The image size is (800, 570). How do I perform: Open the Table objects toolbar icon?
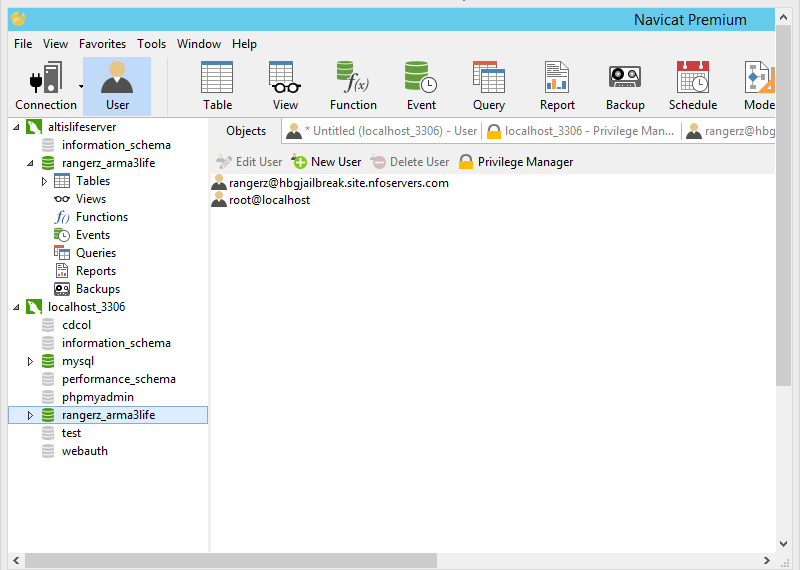(x=217, y=86)
